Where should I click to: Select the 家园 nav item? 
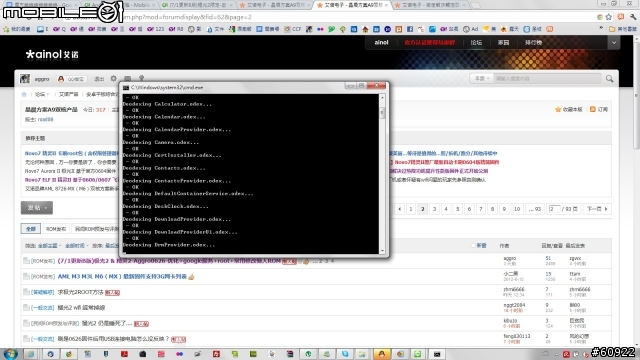coord(503,42)
